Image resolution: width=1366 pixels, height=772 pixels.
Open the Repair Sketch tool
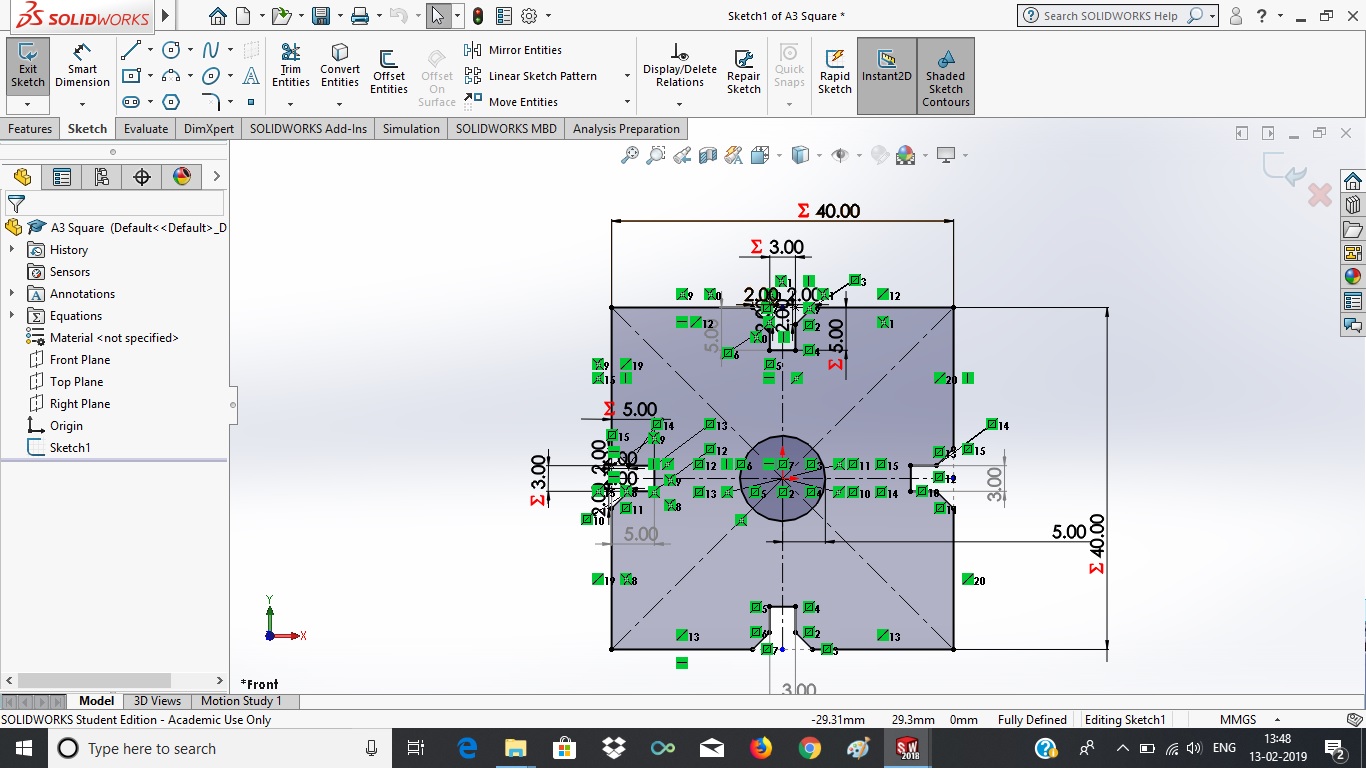743,72
